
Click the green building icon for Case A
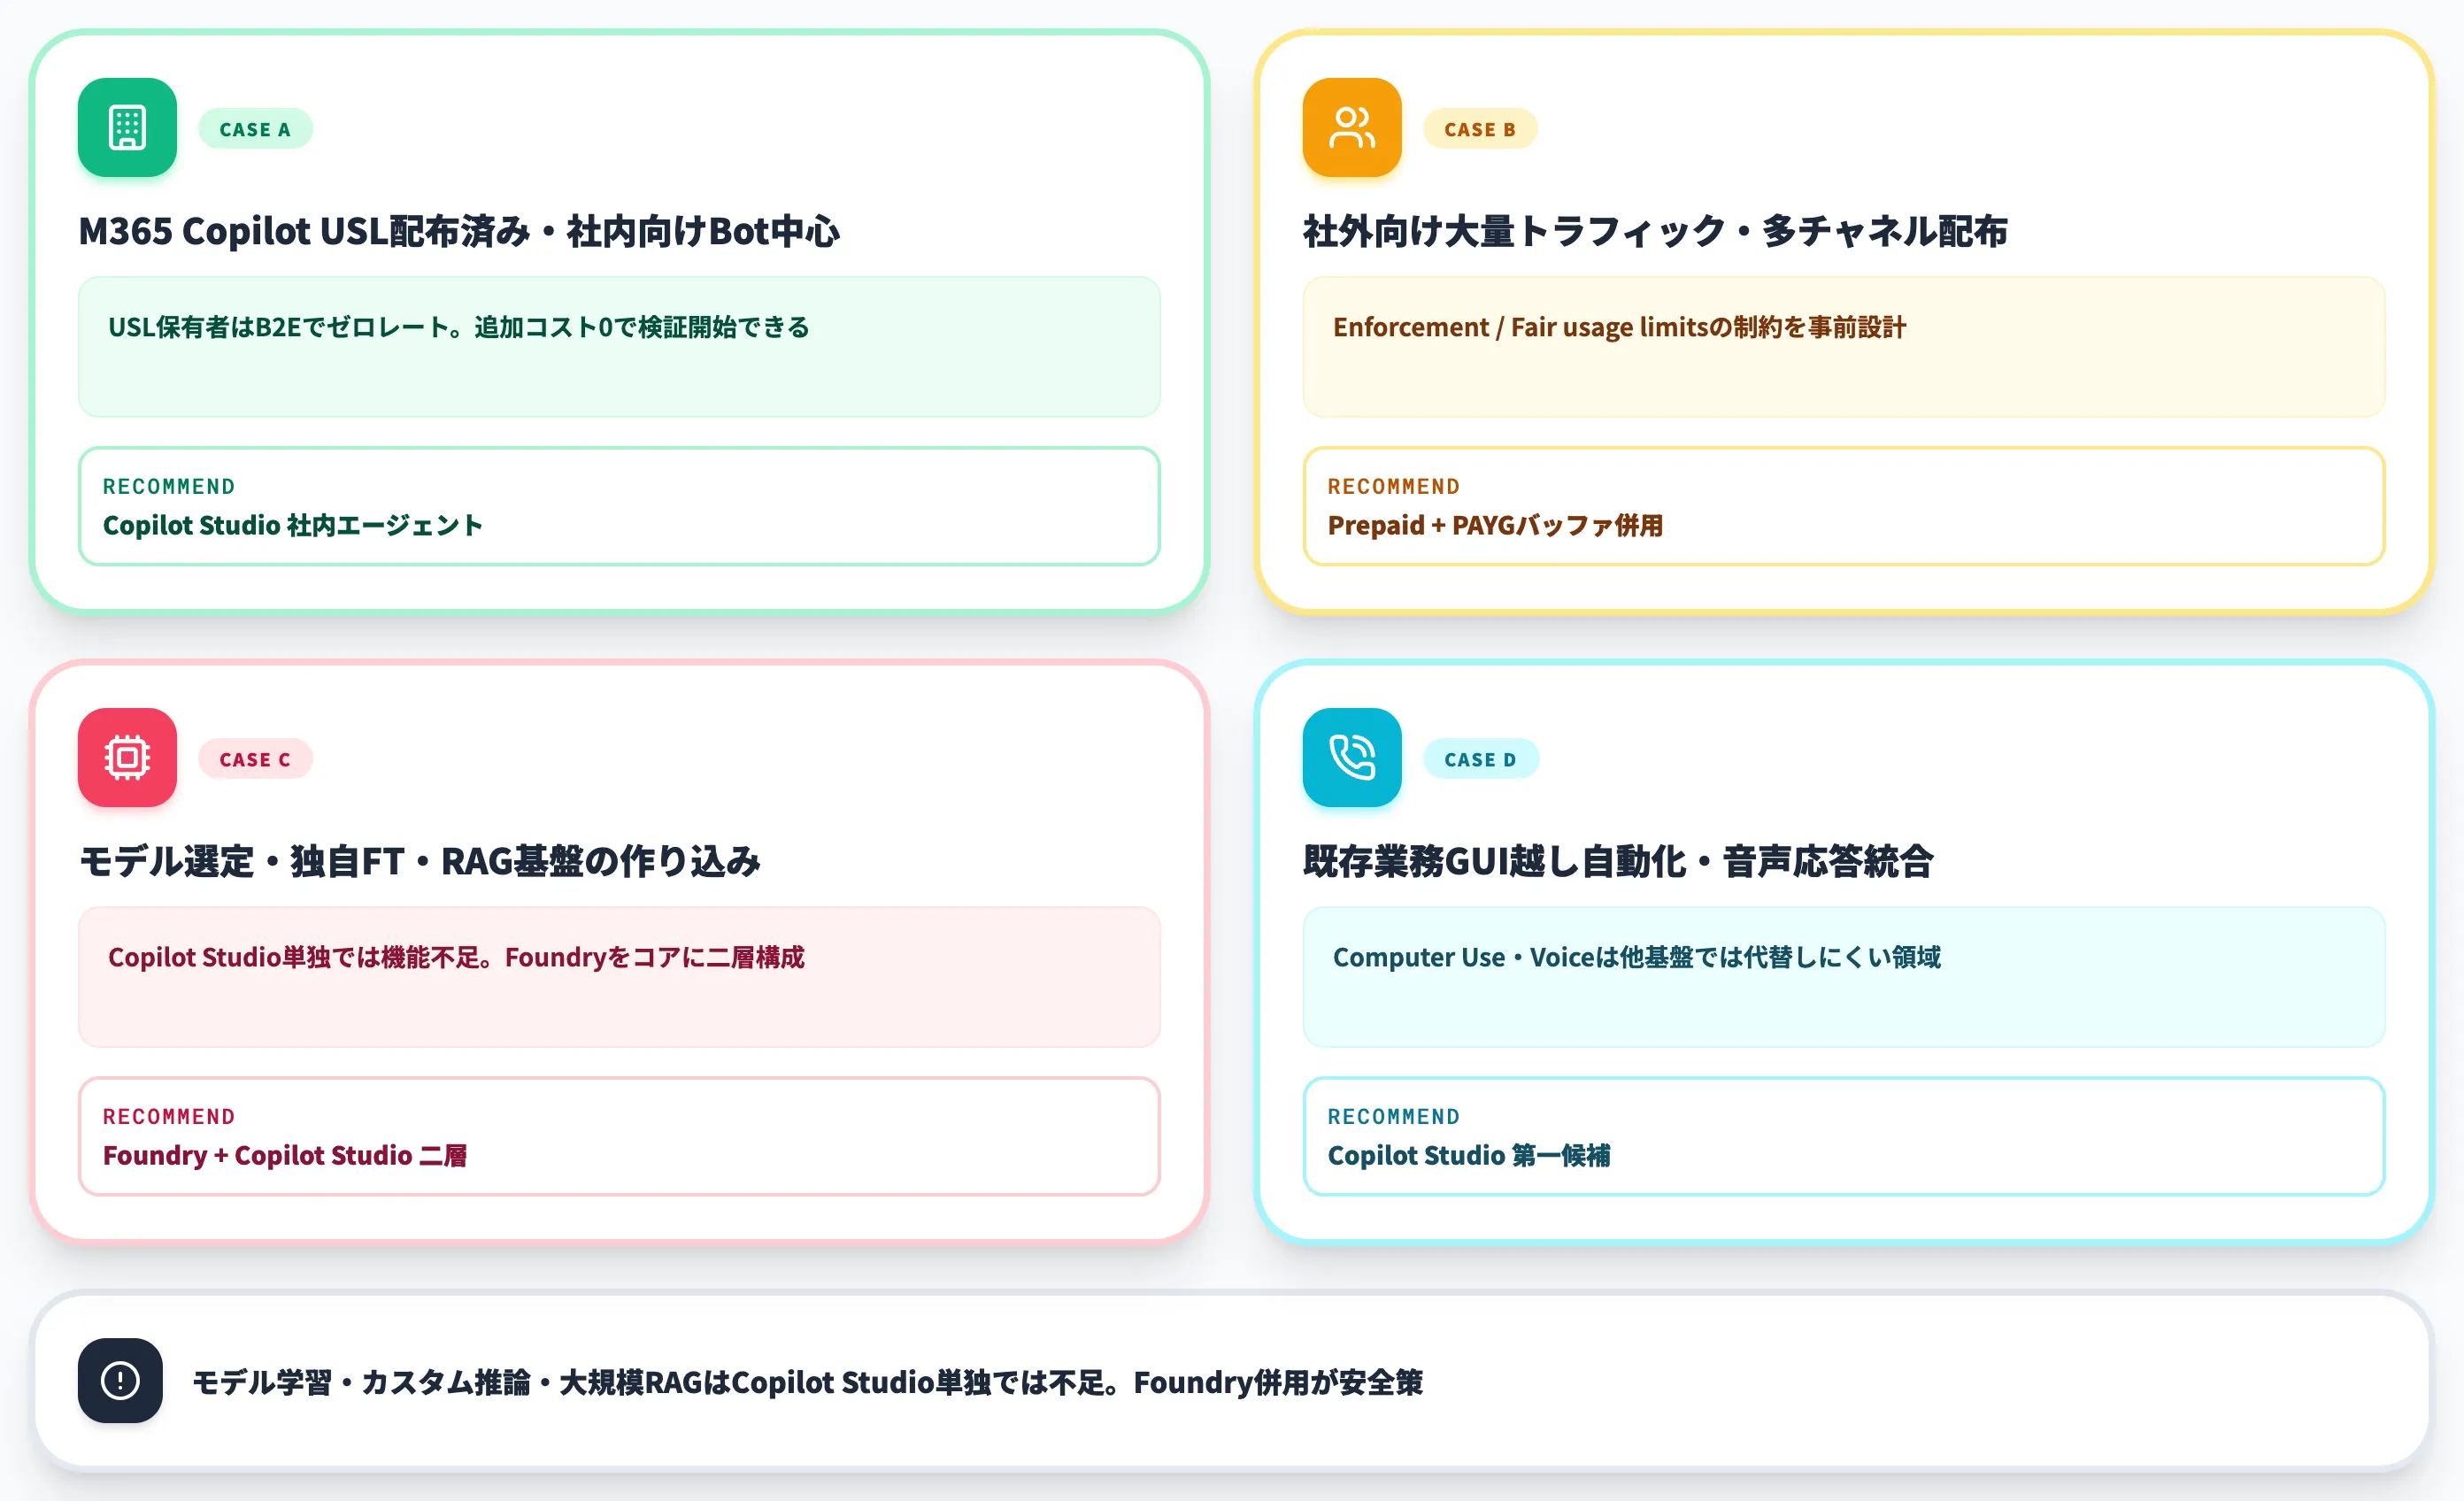tap(127, 128)
